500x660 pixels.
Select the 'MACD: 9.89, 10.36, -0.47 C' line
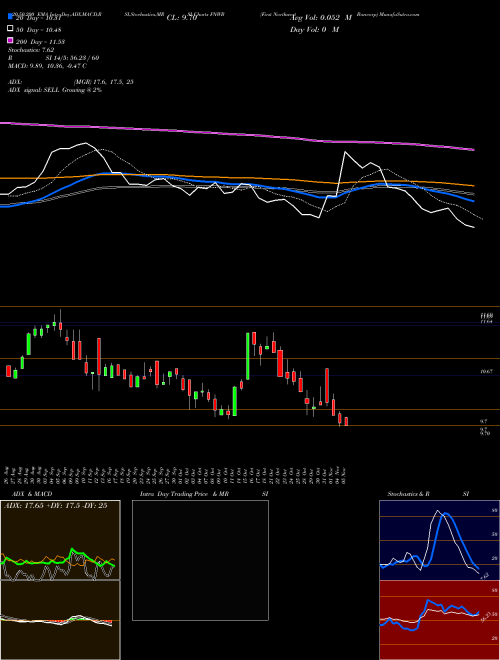[x=48, y=66]
